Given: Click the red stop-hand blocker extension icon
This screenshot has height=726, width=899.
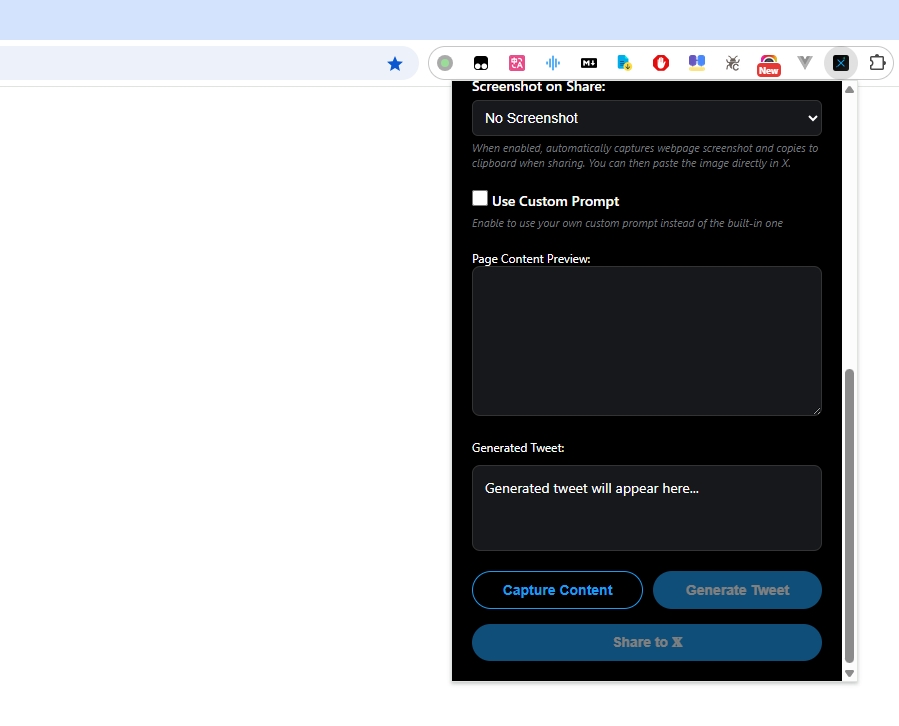Looking at the screenshot, I should pos(660,62).
